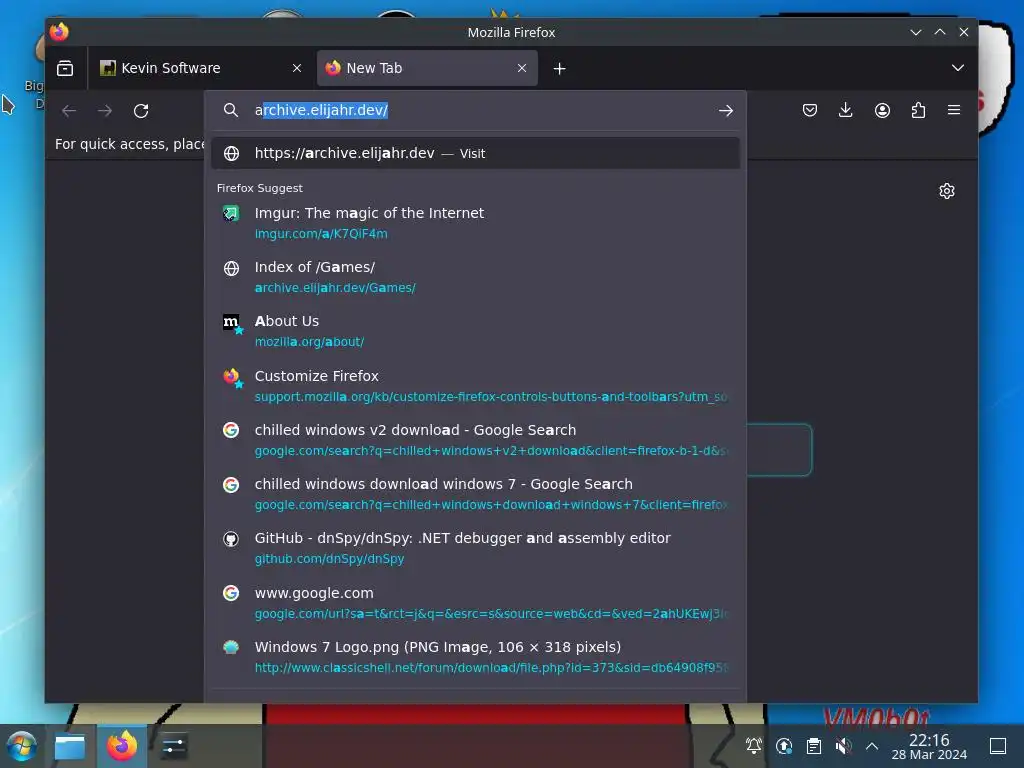Select GitHub dnSpy/dnSpy suggestion

(x=475, y=548)
